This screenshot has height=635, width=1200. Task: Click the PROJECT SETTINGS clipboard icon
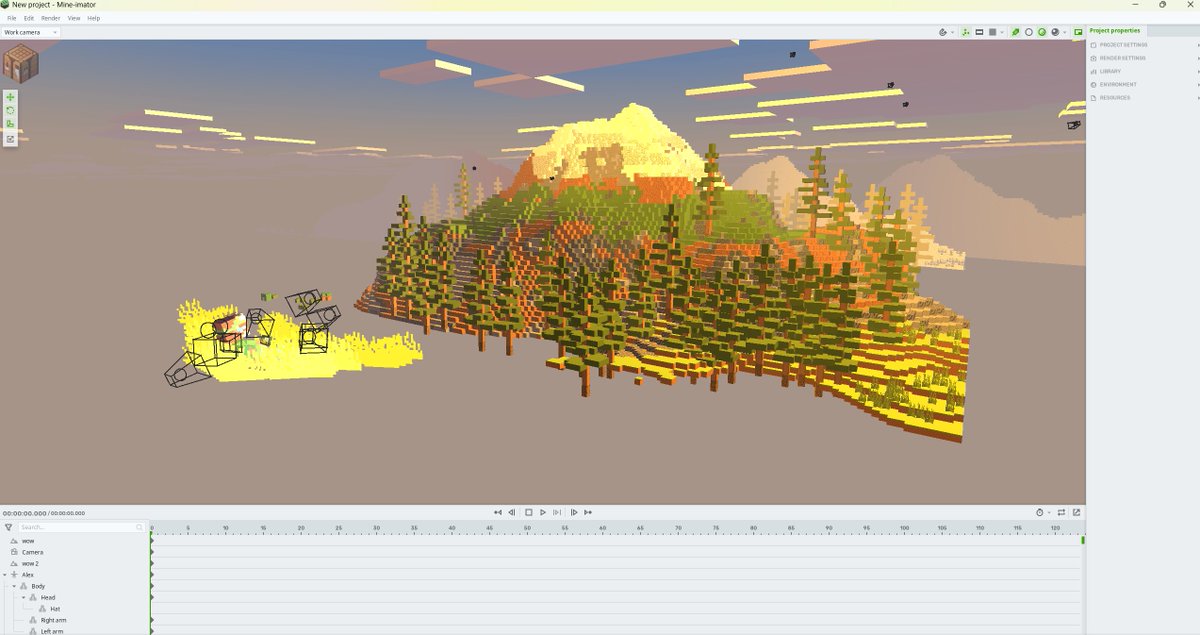tap(1094, 45)
